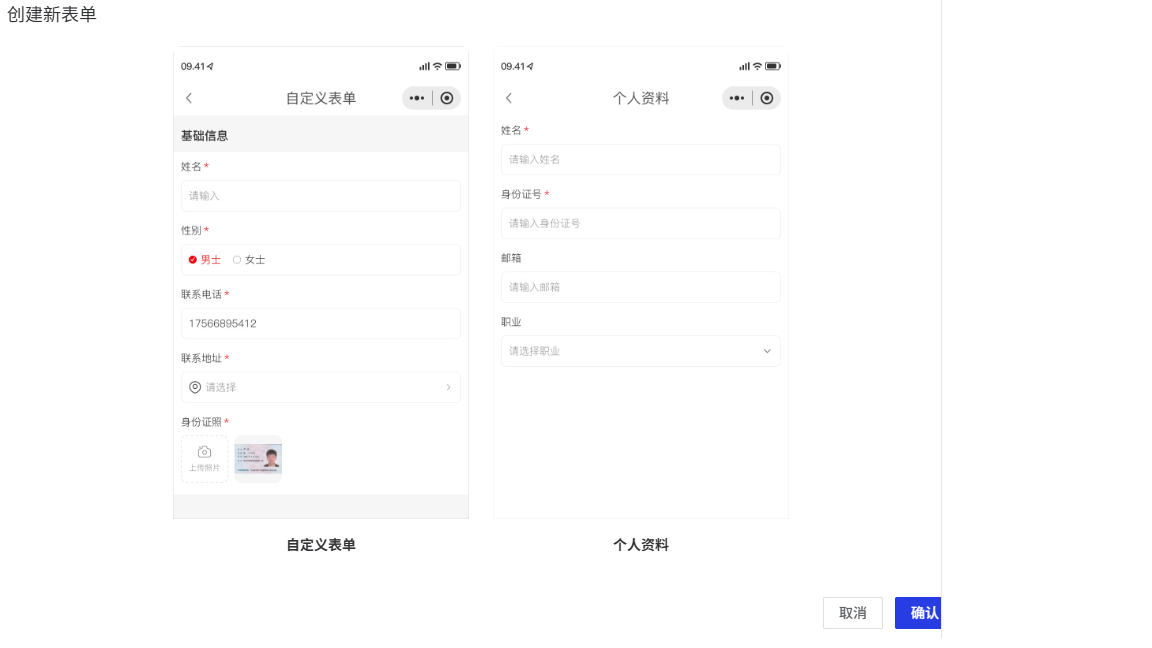The width and height of the screenshot is (1152, 648).
Task: Click the location pin icon in 联系地址
Action: pyautogui.click(x=195, y=387)
